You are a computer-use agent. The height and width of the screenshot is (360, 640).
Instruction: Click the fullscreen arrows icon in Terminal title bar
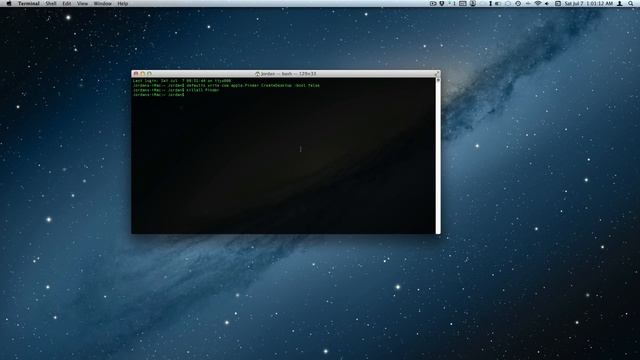437,73
